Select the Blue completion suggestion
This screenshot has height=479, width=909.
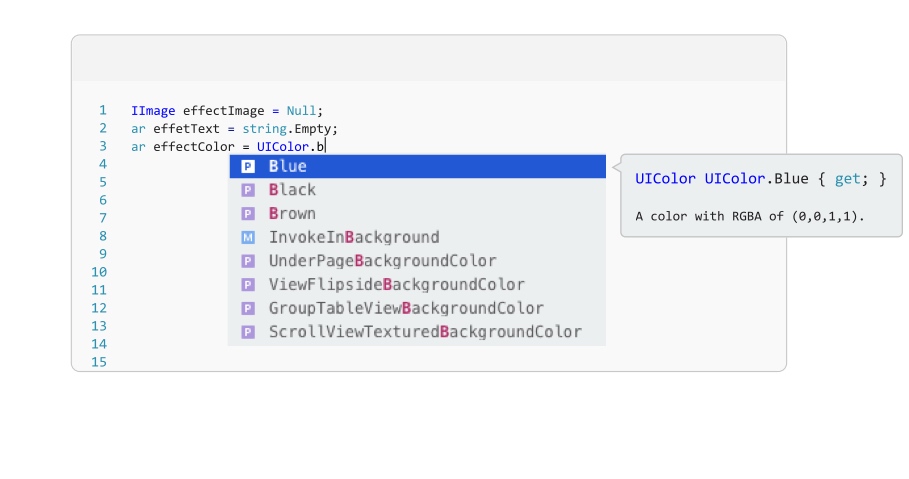pyautogui.click(x=288, y=167)
